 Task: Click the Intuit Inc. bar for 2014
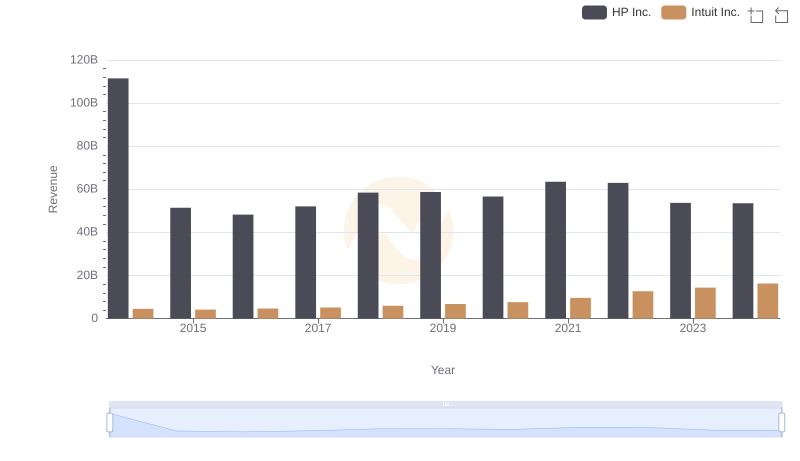143,314
